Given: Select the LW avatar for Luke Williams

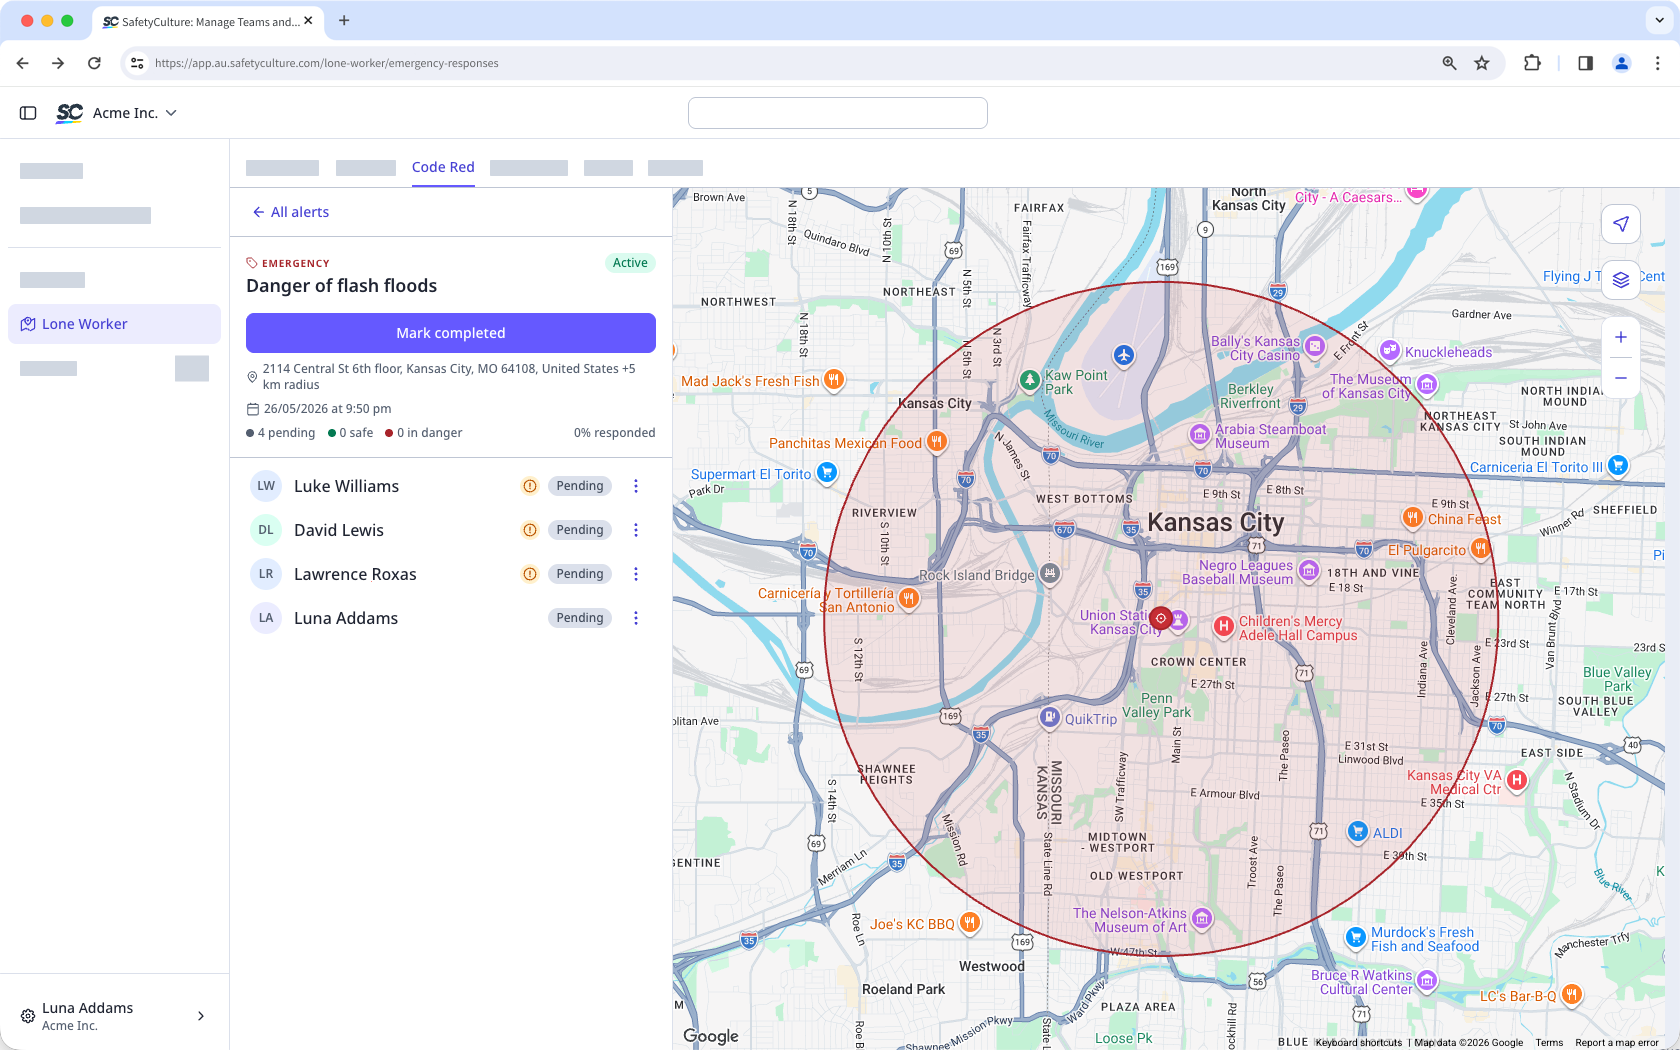Looking at the screenshot, I should 266,486.
